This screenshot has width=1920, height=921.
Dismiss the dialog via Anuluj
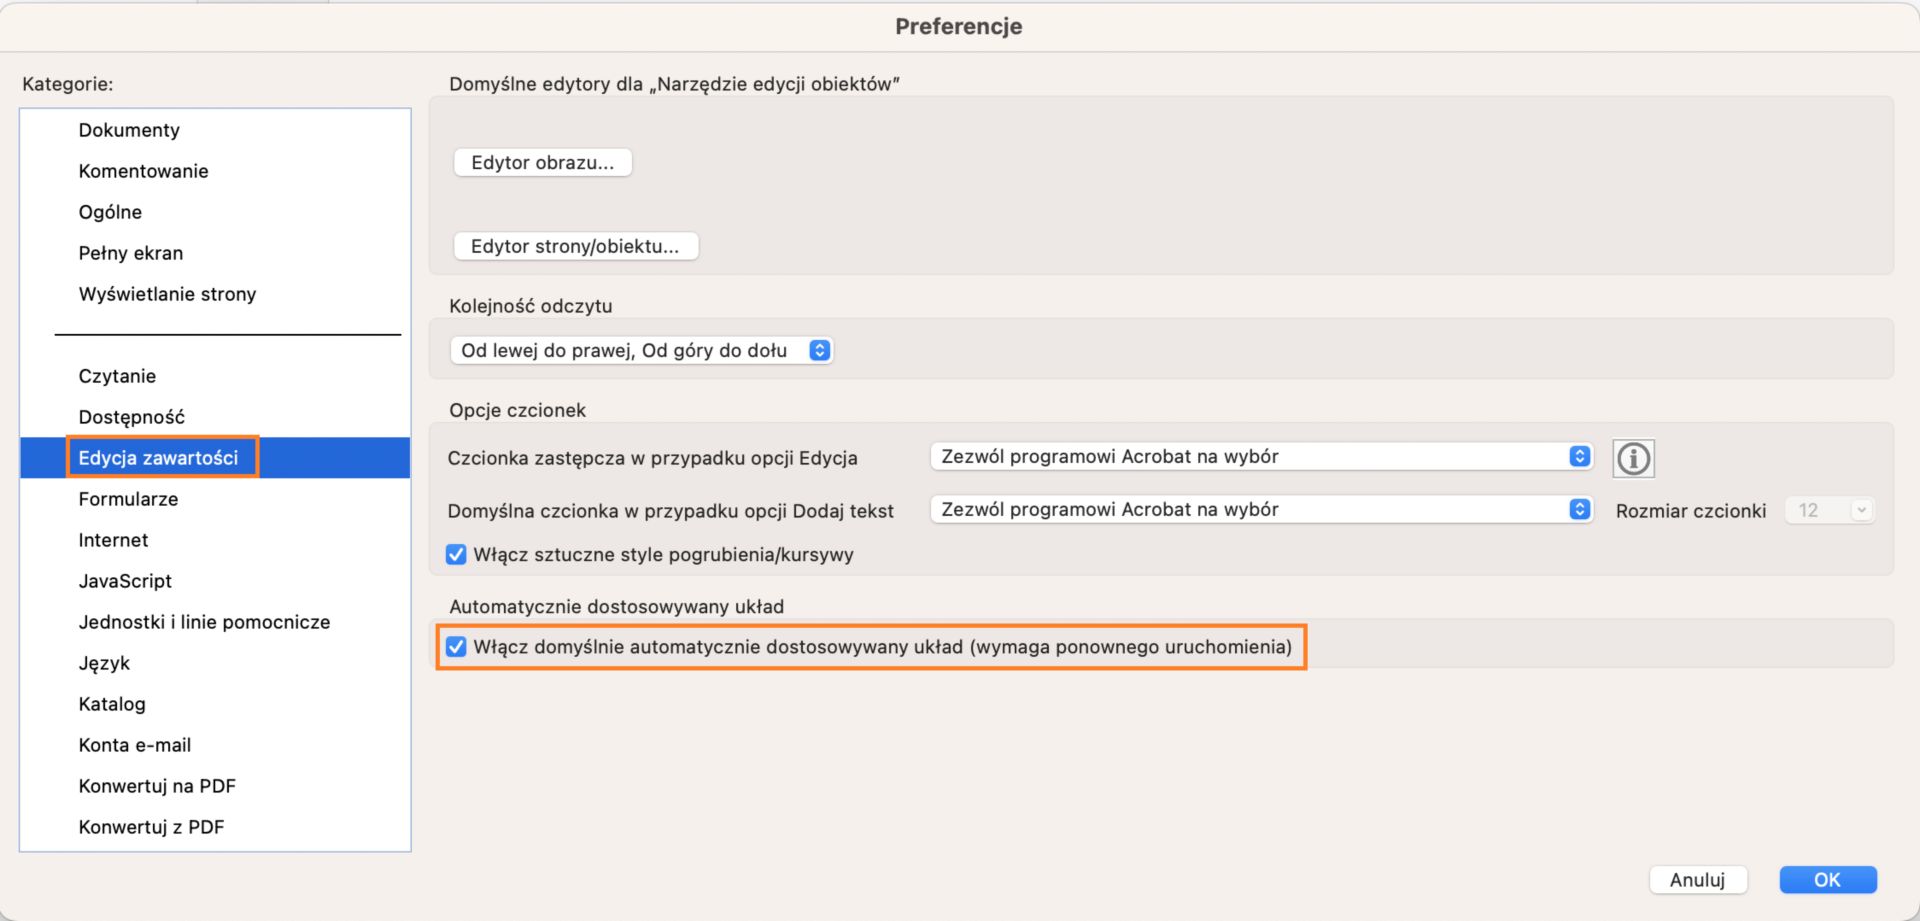[1697, 880]
